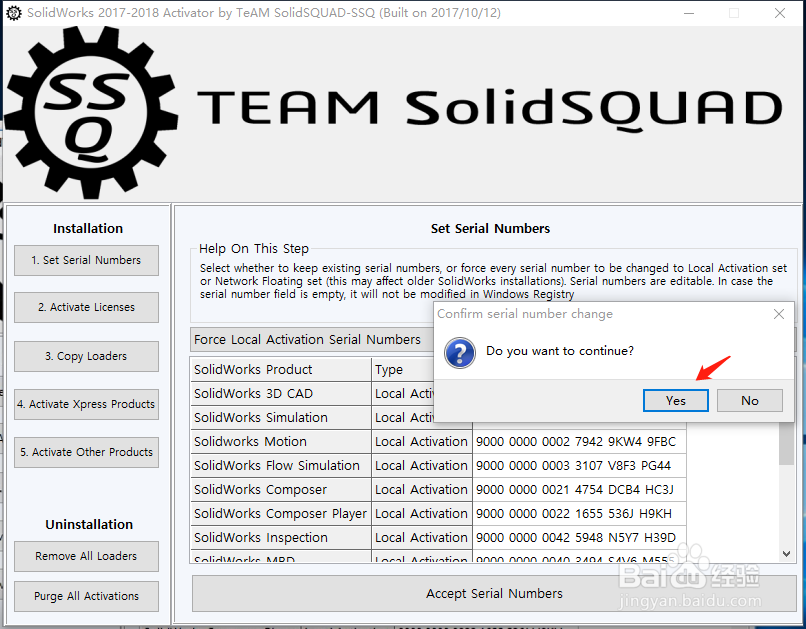Select the SolidWorks Inspection cell
The width and height of the screenshot is (806, 629).
(280, 538)
